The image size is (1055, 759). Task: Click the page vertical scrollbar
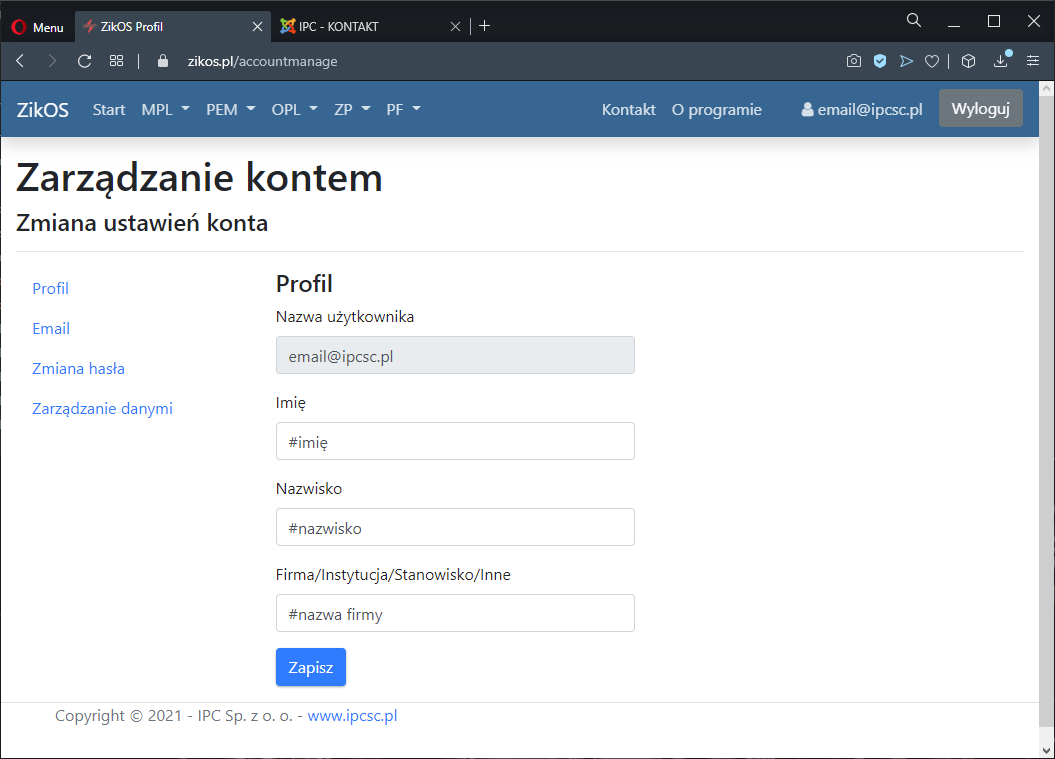tap(1046, 400)
